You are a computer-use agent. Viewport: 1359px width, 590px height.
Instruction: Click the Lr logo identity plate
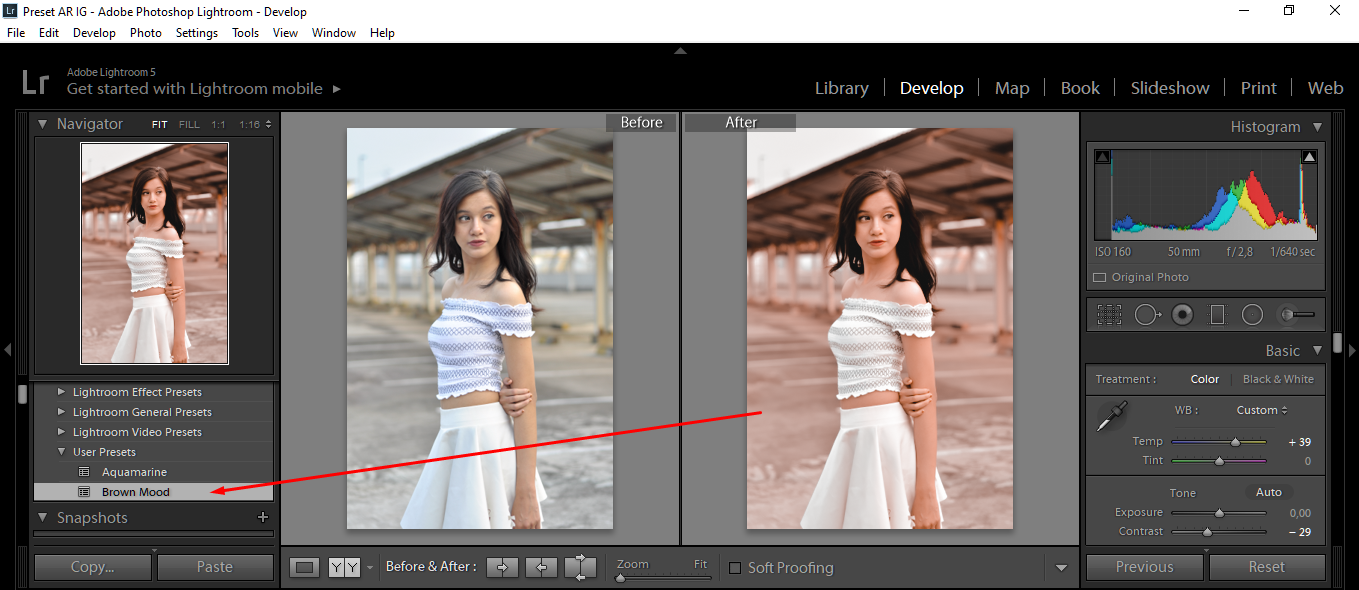[x=35, y=82]
